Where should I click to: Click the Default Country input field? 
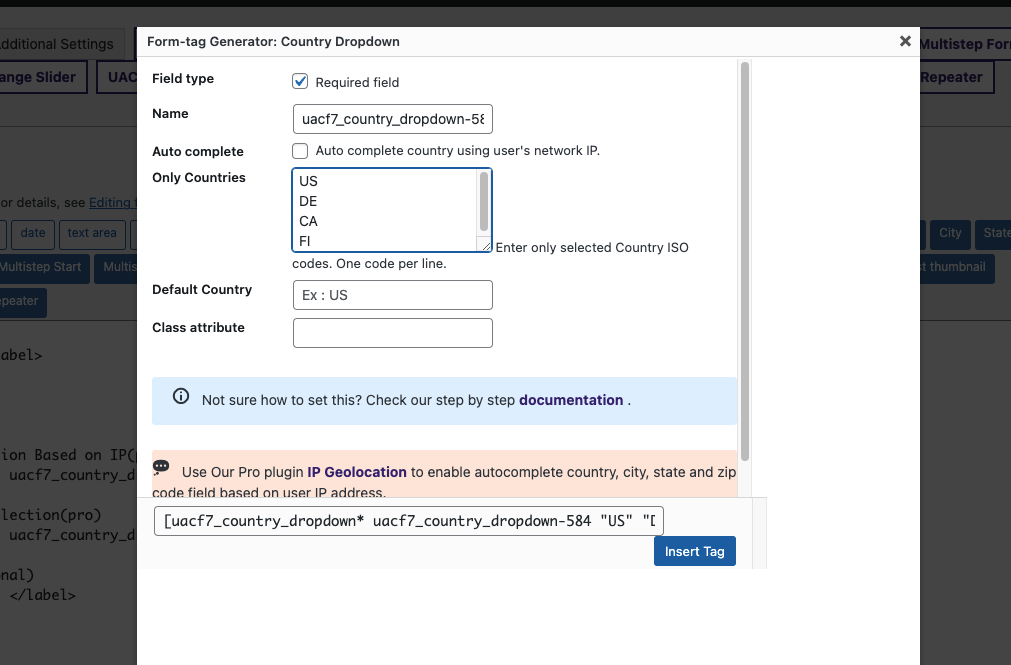392,295
